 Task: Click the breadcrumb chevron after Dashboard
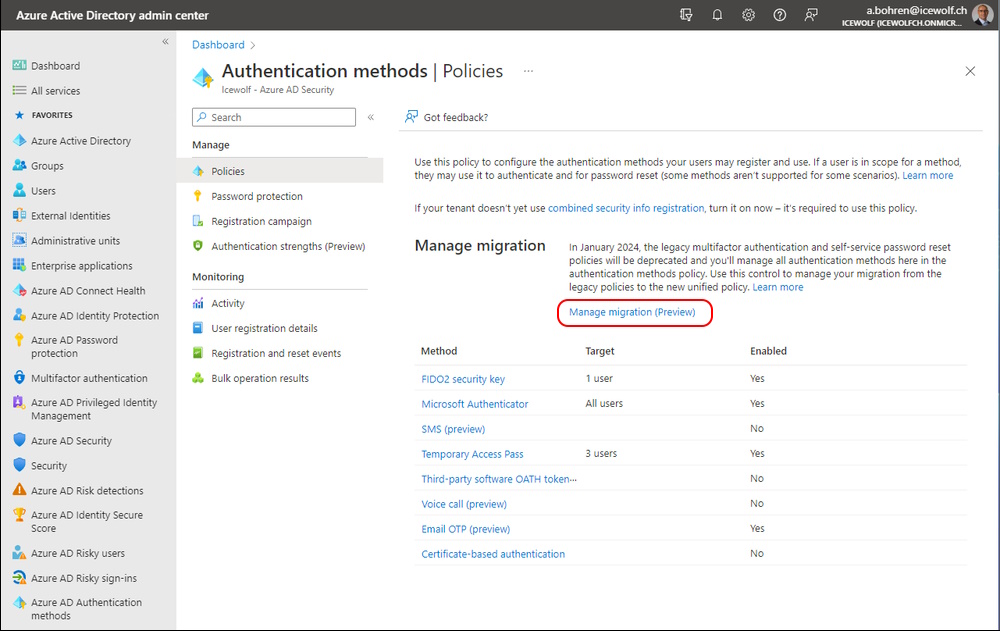[x=253, y=45]
